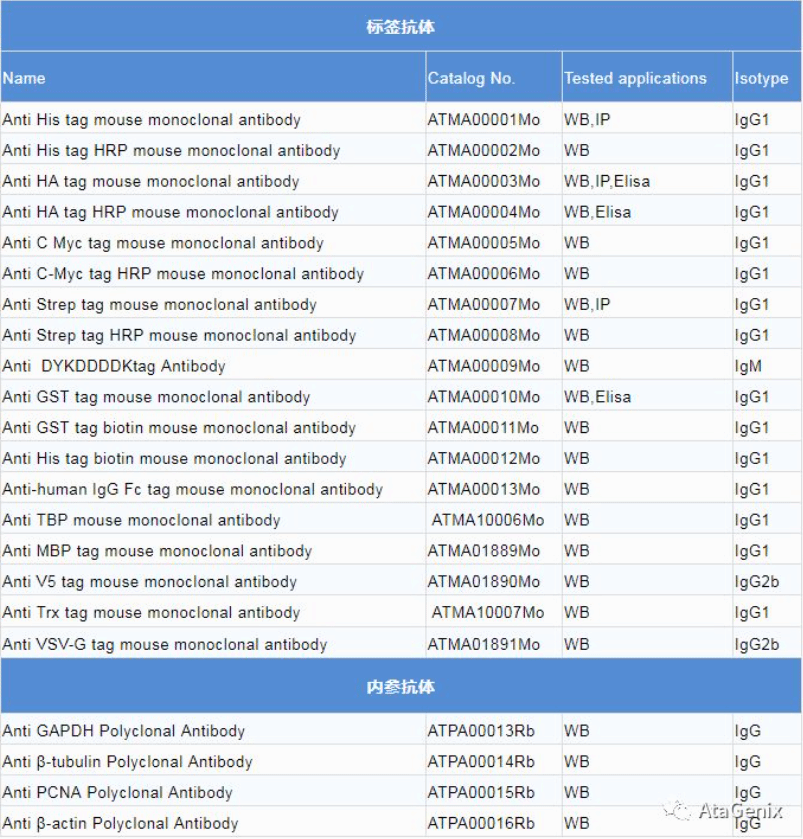Image resolution: width=803 pixels, height=839 pixels.
Task: Select catalog number ATMA10007Mo
Action: click(x=488, y=612)
